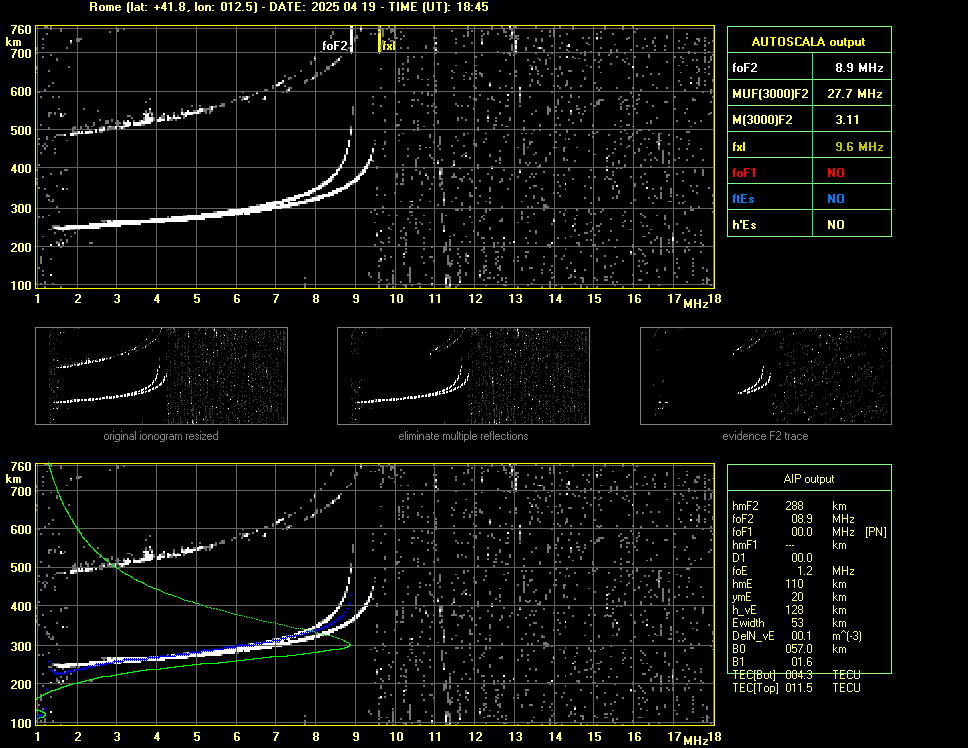This screenshot has width=968, height=748.
Task: Select the "AUTOSCALA output" table header
Action: coord(809,42)
